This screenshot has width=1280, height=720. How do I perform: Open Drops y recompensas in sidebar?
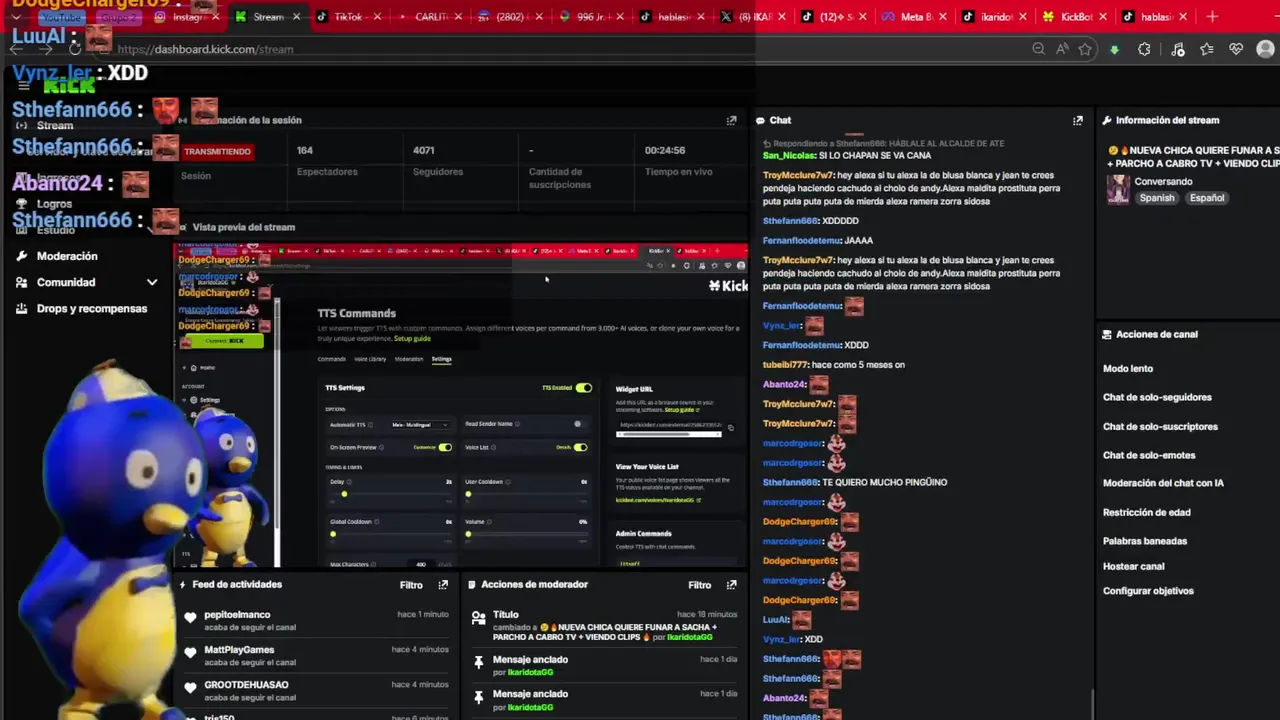click(x=92, y=308)
